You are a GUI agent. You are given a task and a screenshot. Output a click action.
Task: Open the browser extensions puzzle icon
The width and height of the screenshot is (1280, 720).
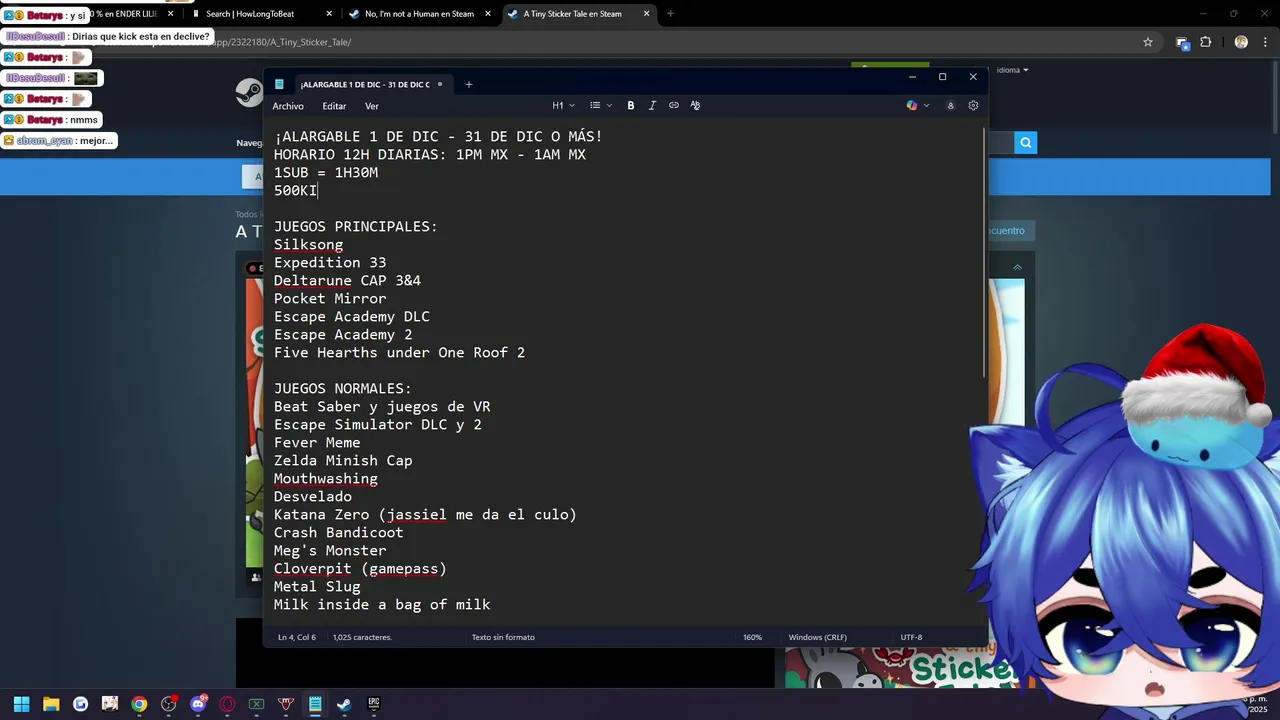1205,42
